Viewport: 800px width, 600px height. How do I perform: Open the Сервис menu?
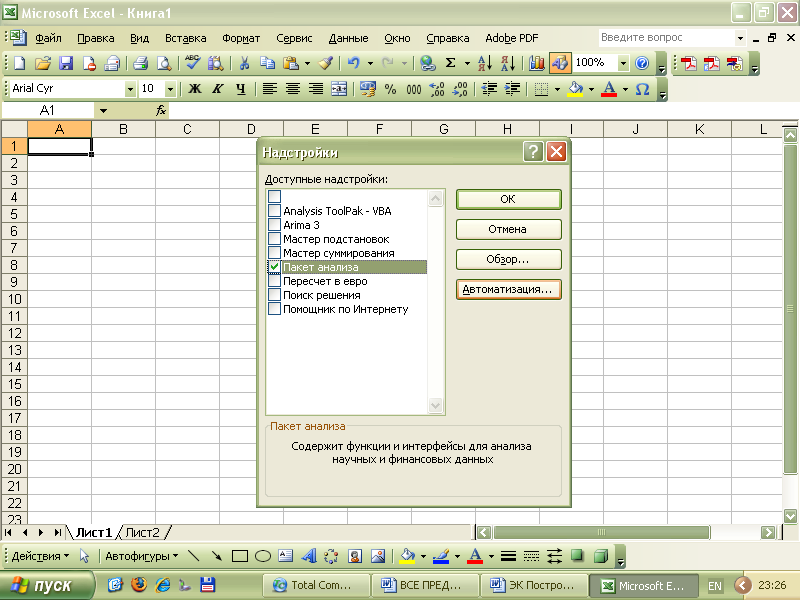pos(294,38)
